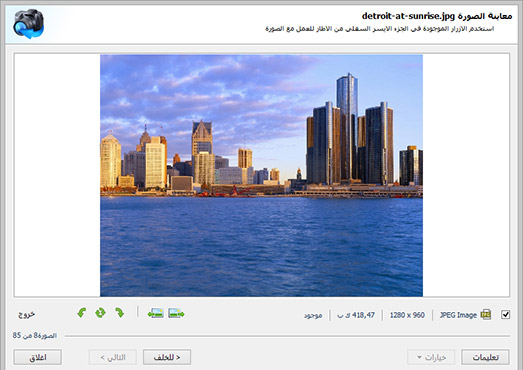Go to previous image with left-arrow picture icon
523x370 pixels.
(155, 313)
